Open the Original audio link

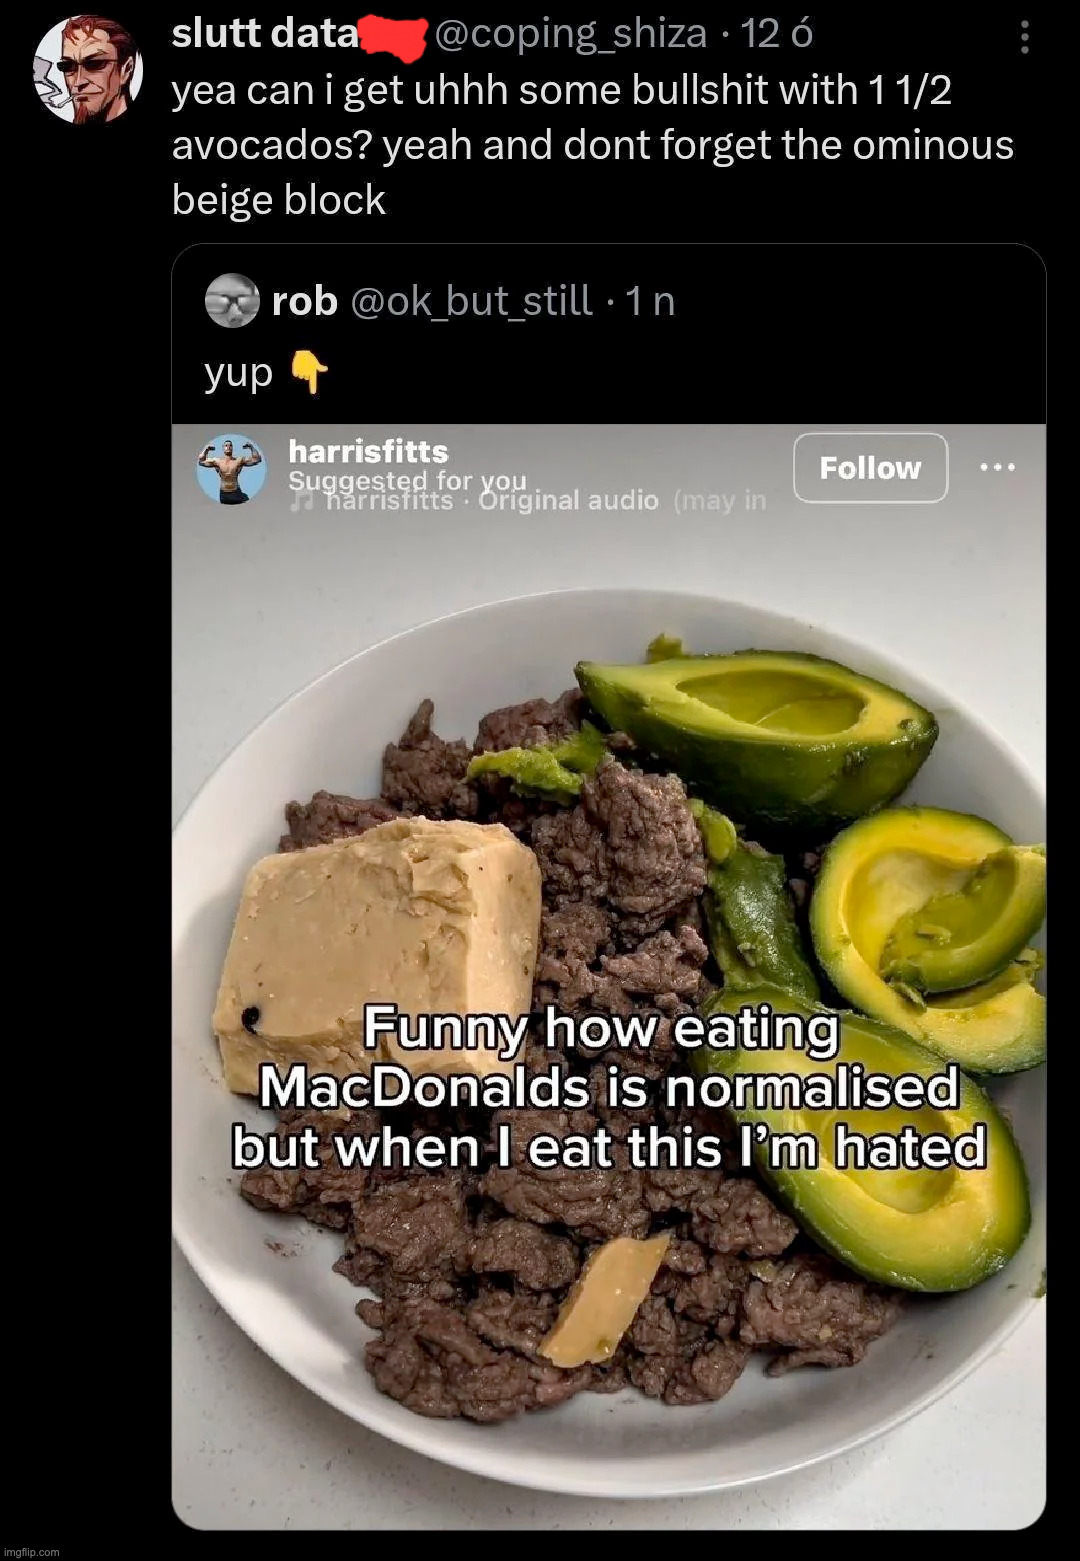[568, 500]
